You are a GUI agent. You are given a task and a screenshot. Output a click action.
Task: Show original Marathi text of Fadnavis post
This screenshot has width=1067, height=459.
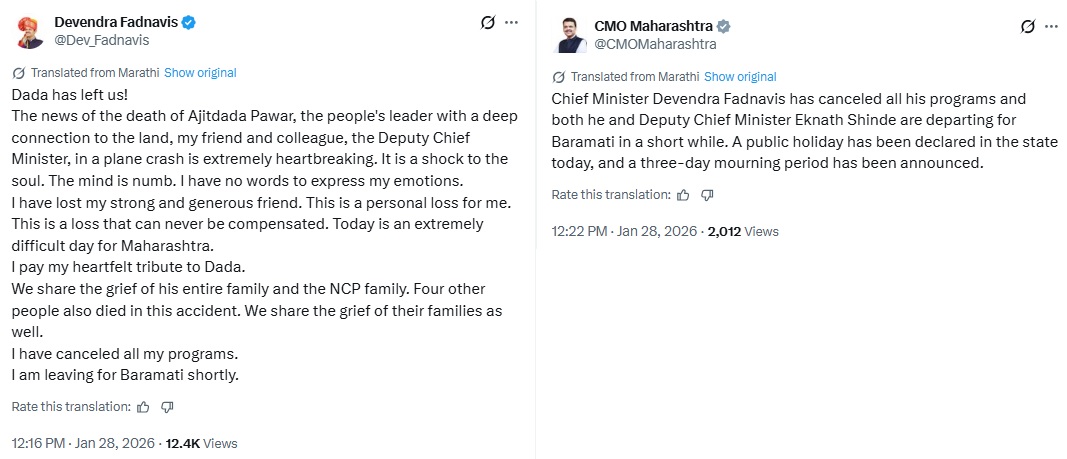pyautogui.click(x=200, y=73)
